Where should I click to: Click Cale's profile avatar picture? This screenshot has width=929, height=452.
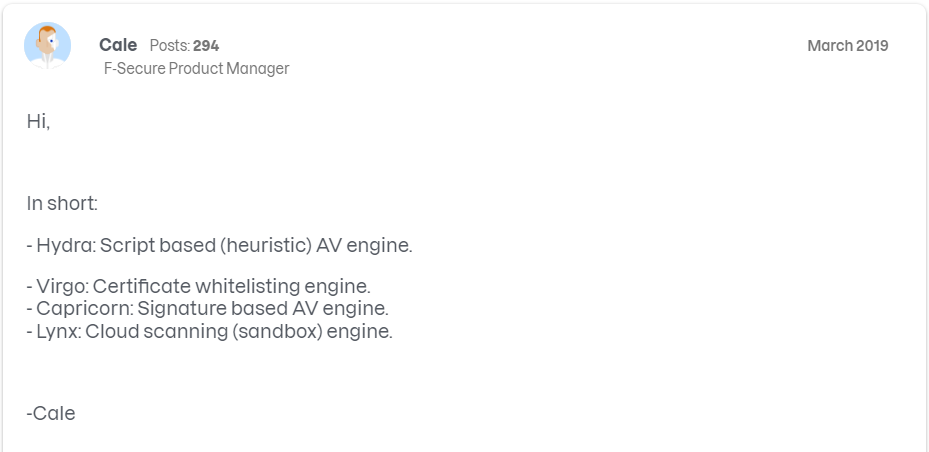tap(47, 46)
